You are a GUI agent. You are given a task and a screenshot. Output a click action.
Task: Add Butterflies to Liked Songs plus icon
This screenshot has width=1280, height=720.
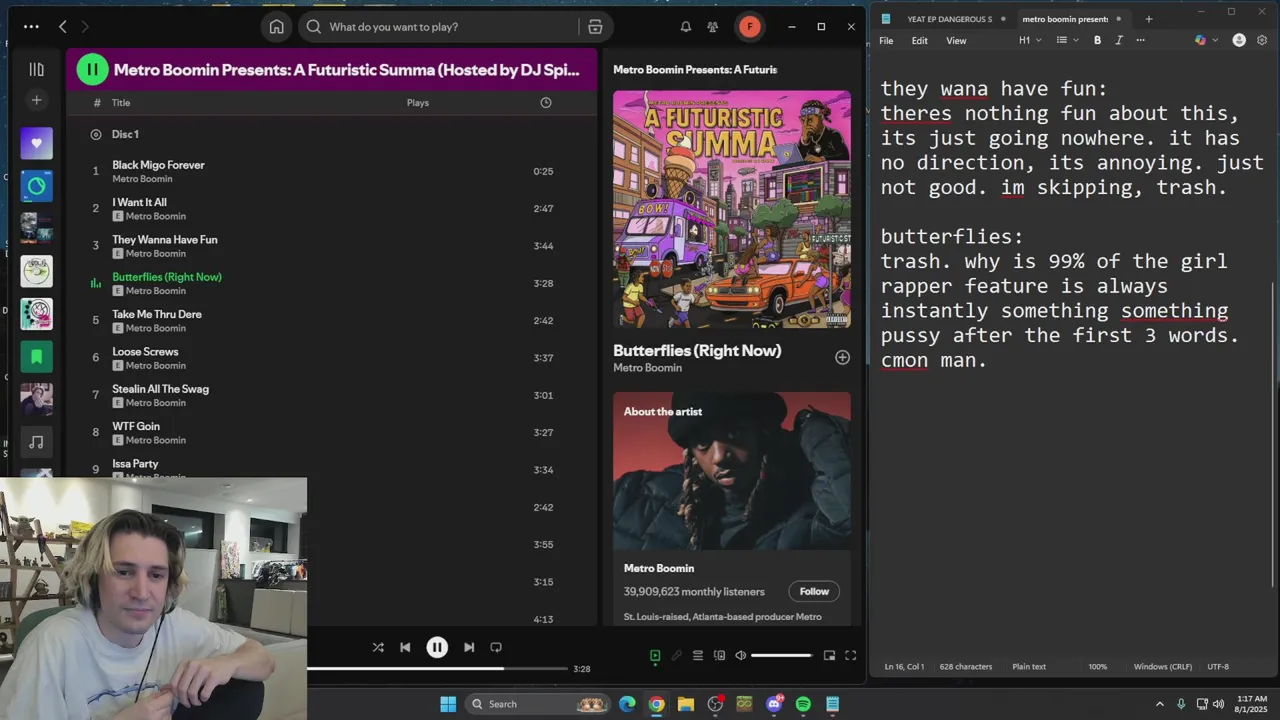[x=842, y=357]
